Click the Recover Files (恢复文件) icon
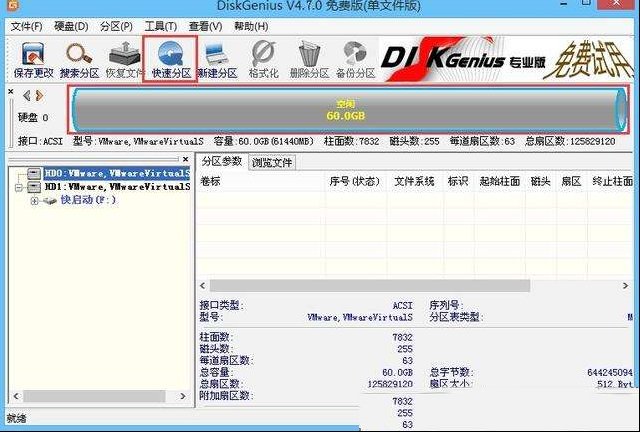640x432 pixels. coord(124,60)
